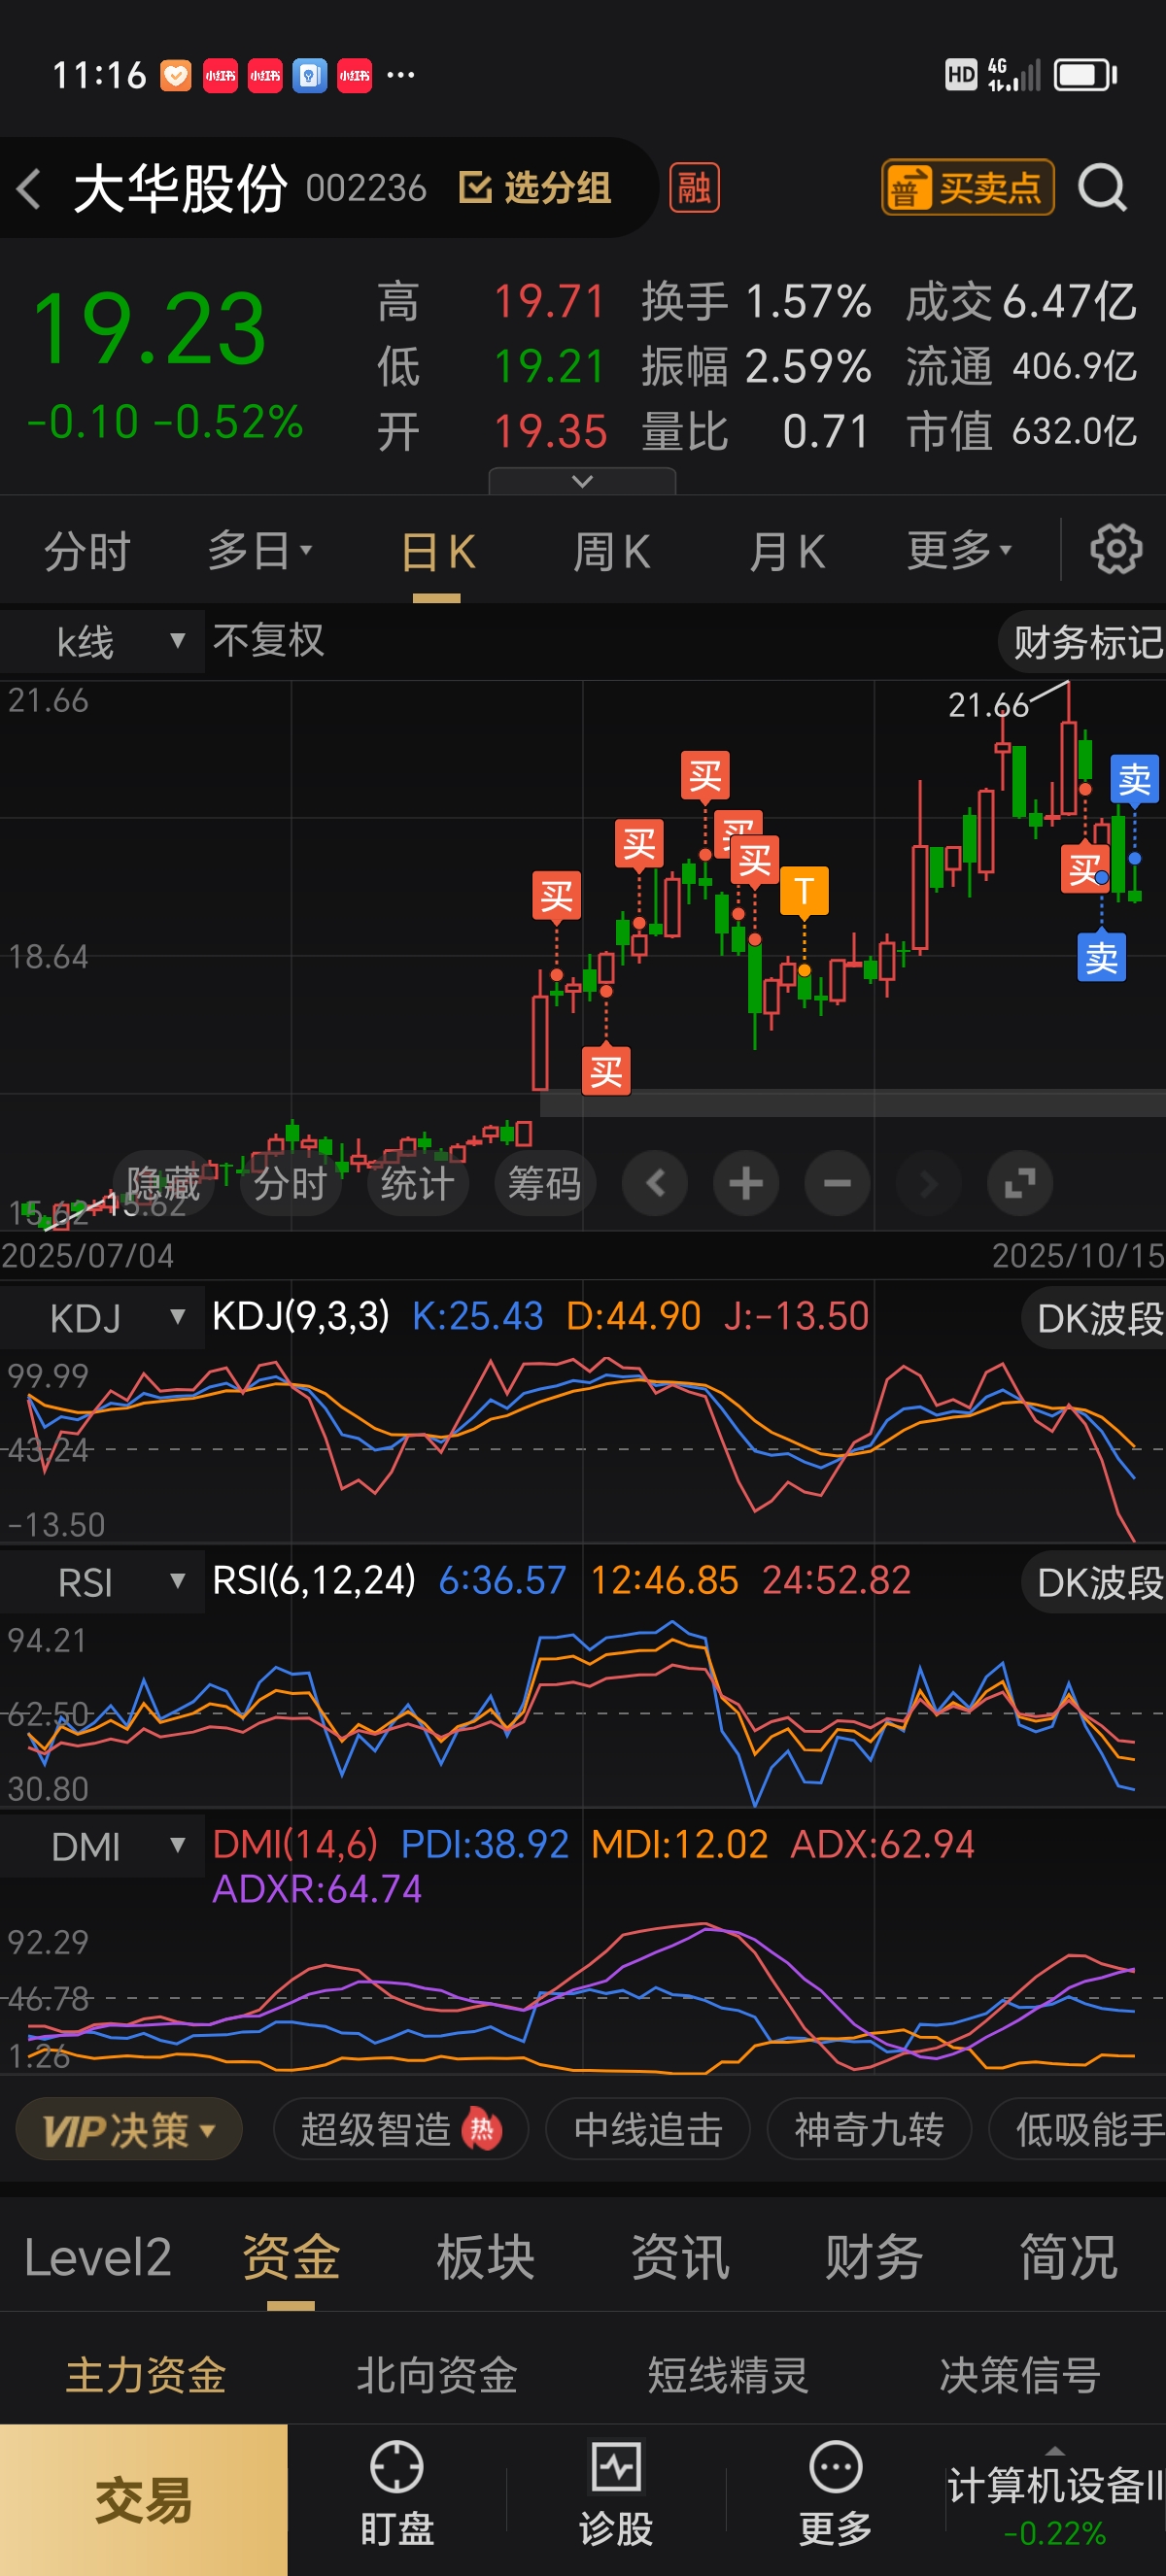Open the 买卖点 buy-sell points button
The width and height of the screenshot is (1166, 2576).
[x=967, y=188]
